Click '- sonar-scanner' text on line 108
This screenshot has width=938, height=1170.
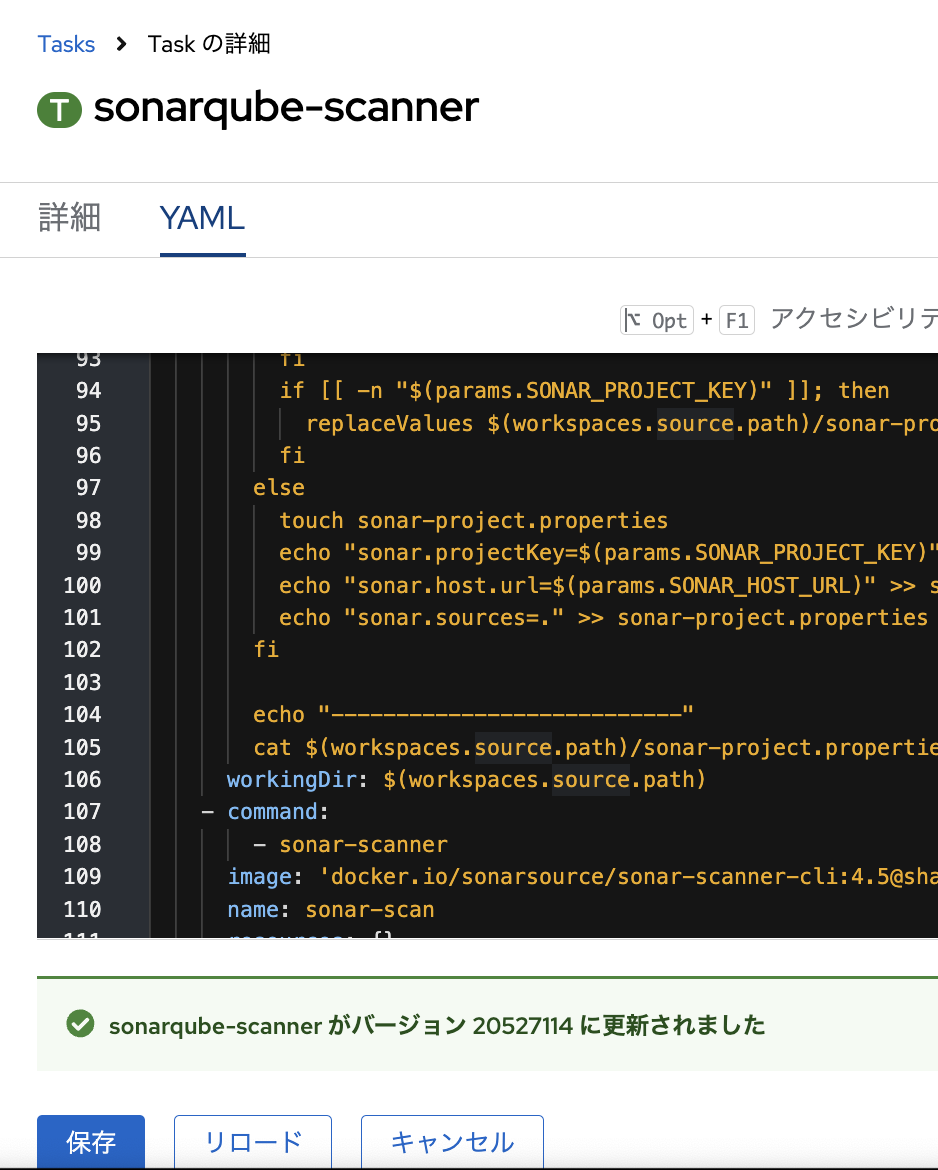[350, 844]
